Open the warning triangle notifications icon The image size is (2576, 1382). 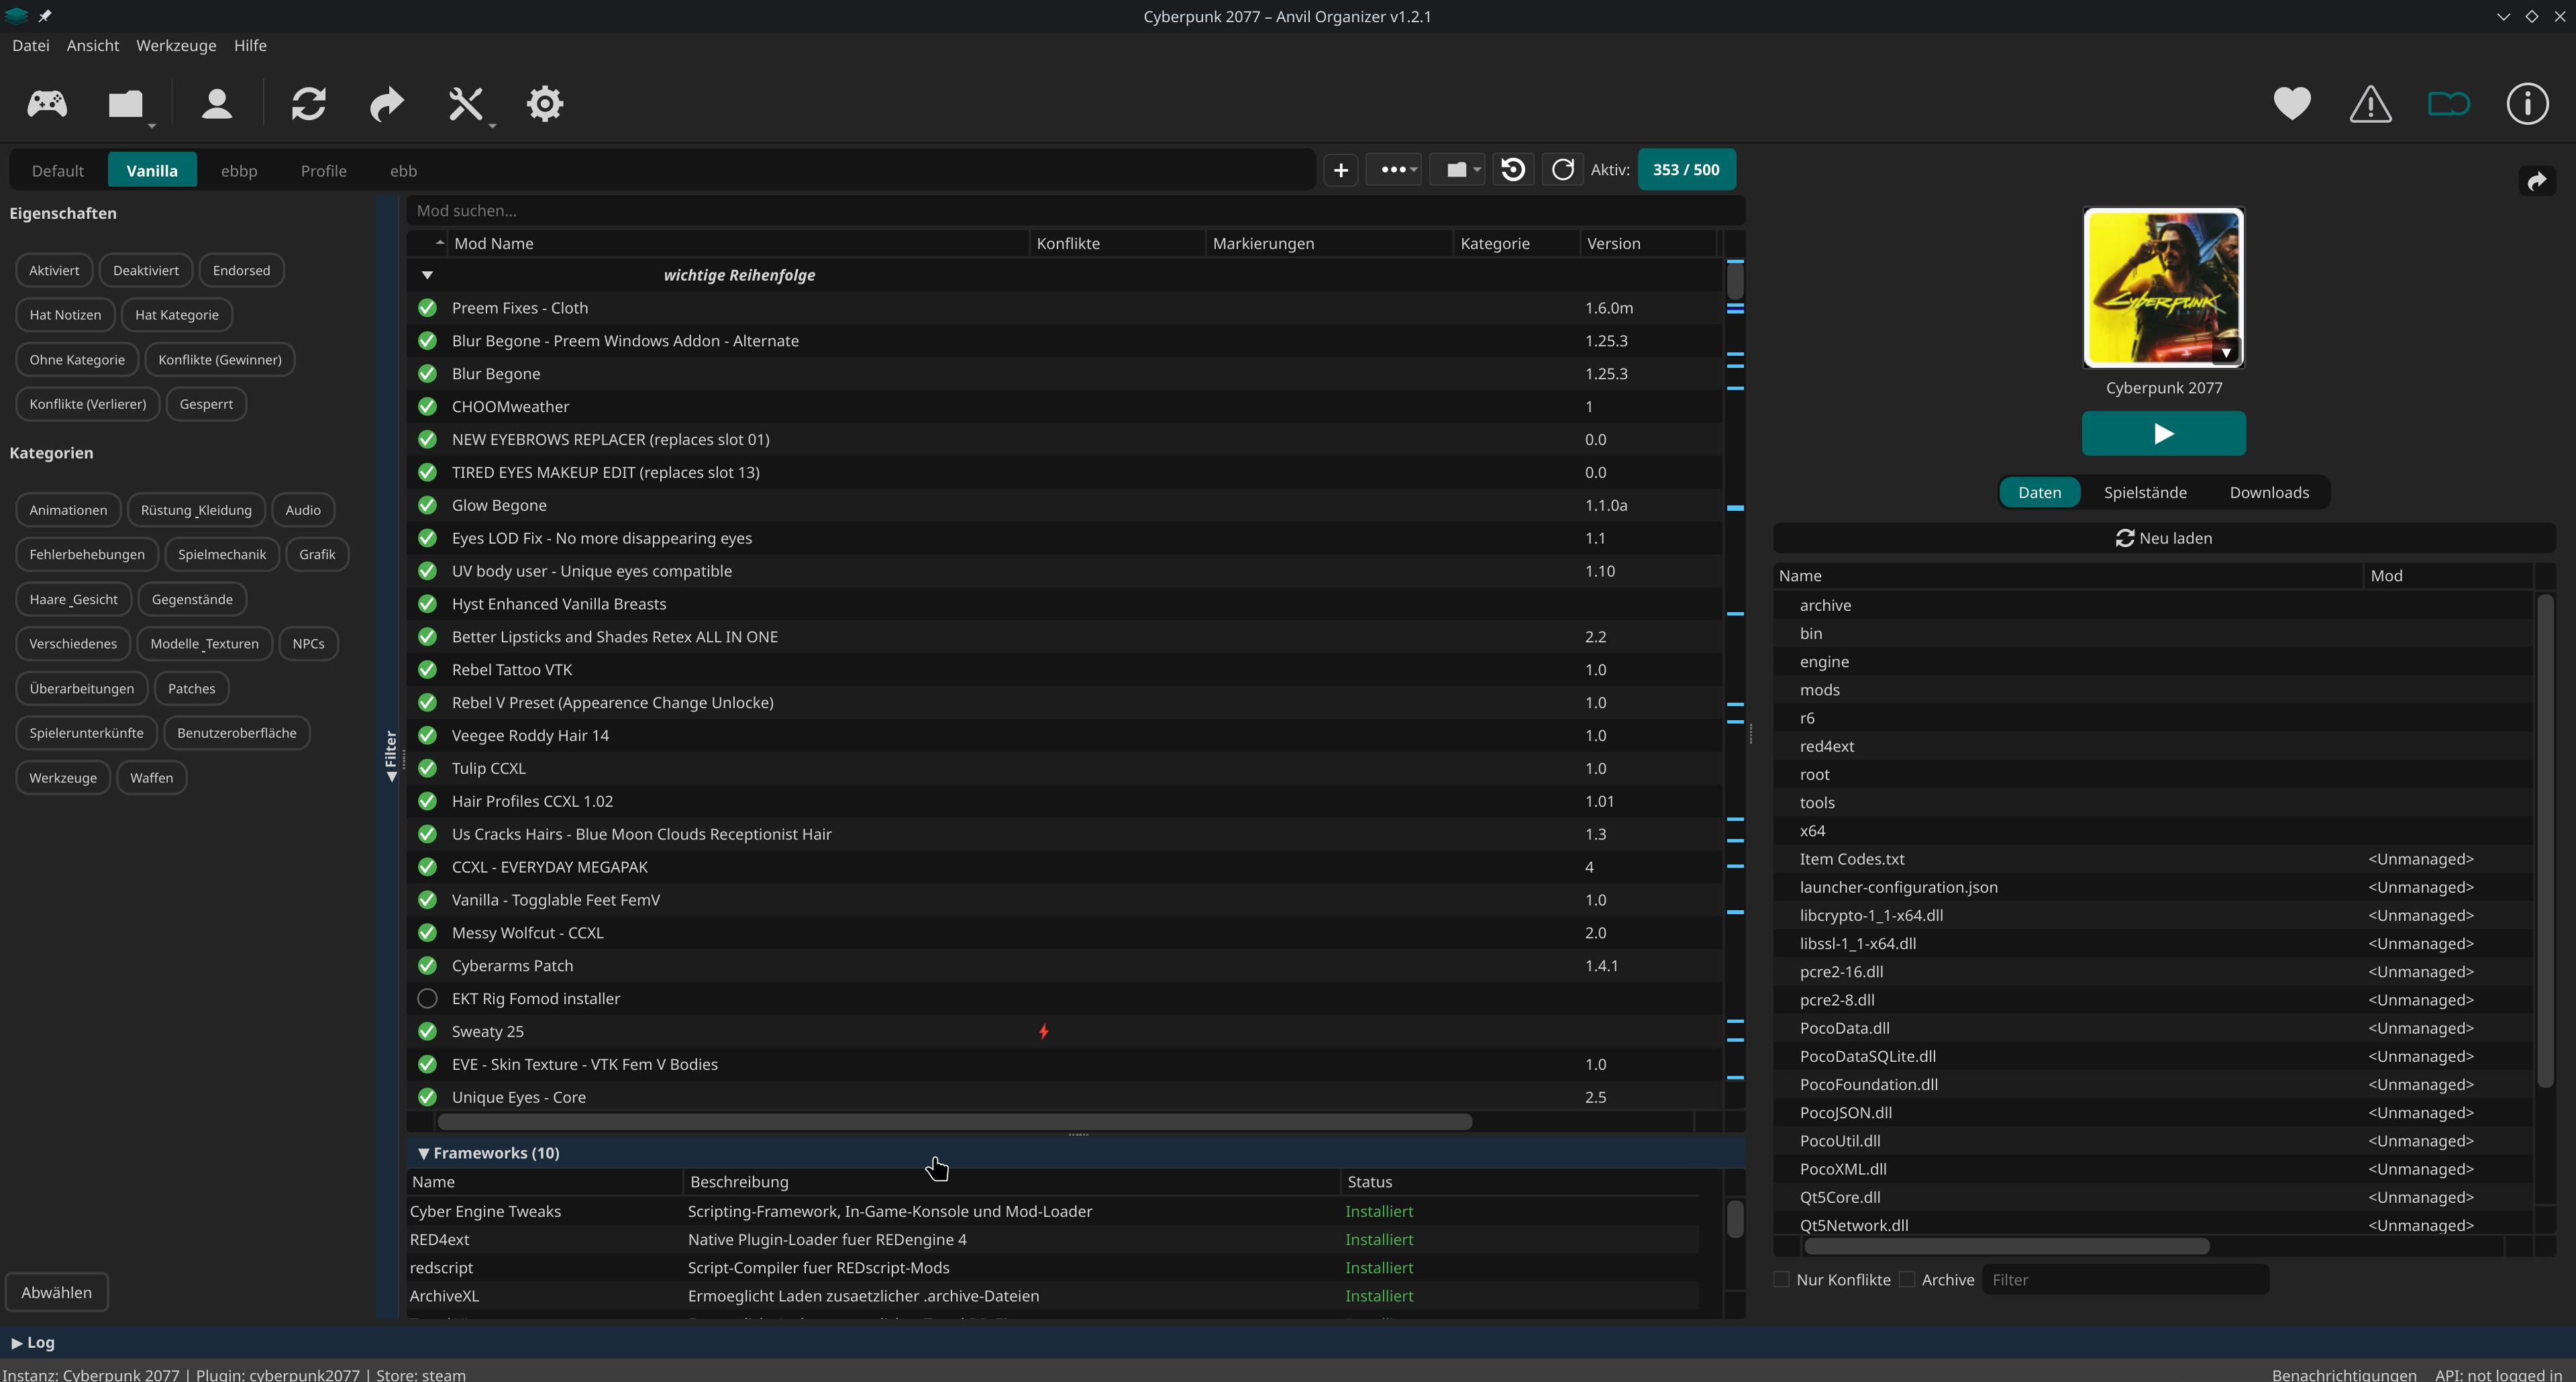coord(2370,104)
